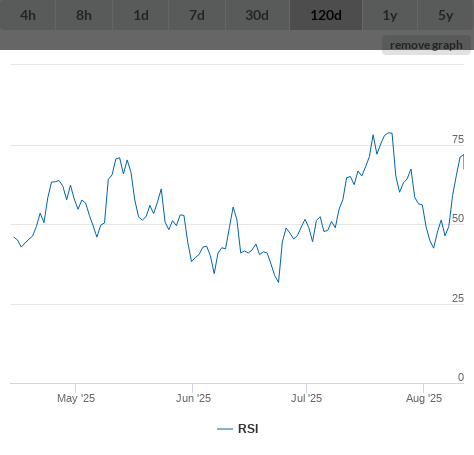The width and height of the screenshot is (474, 455).
Task: Click the remove graph button
Action: point(426,45)
